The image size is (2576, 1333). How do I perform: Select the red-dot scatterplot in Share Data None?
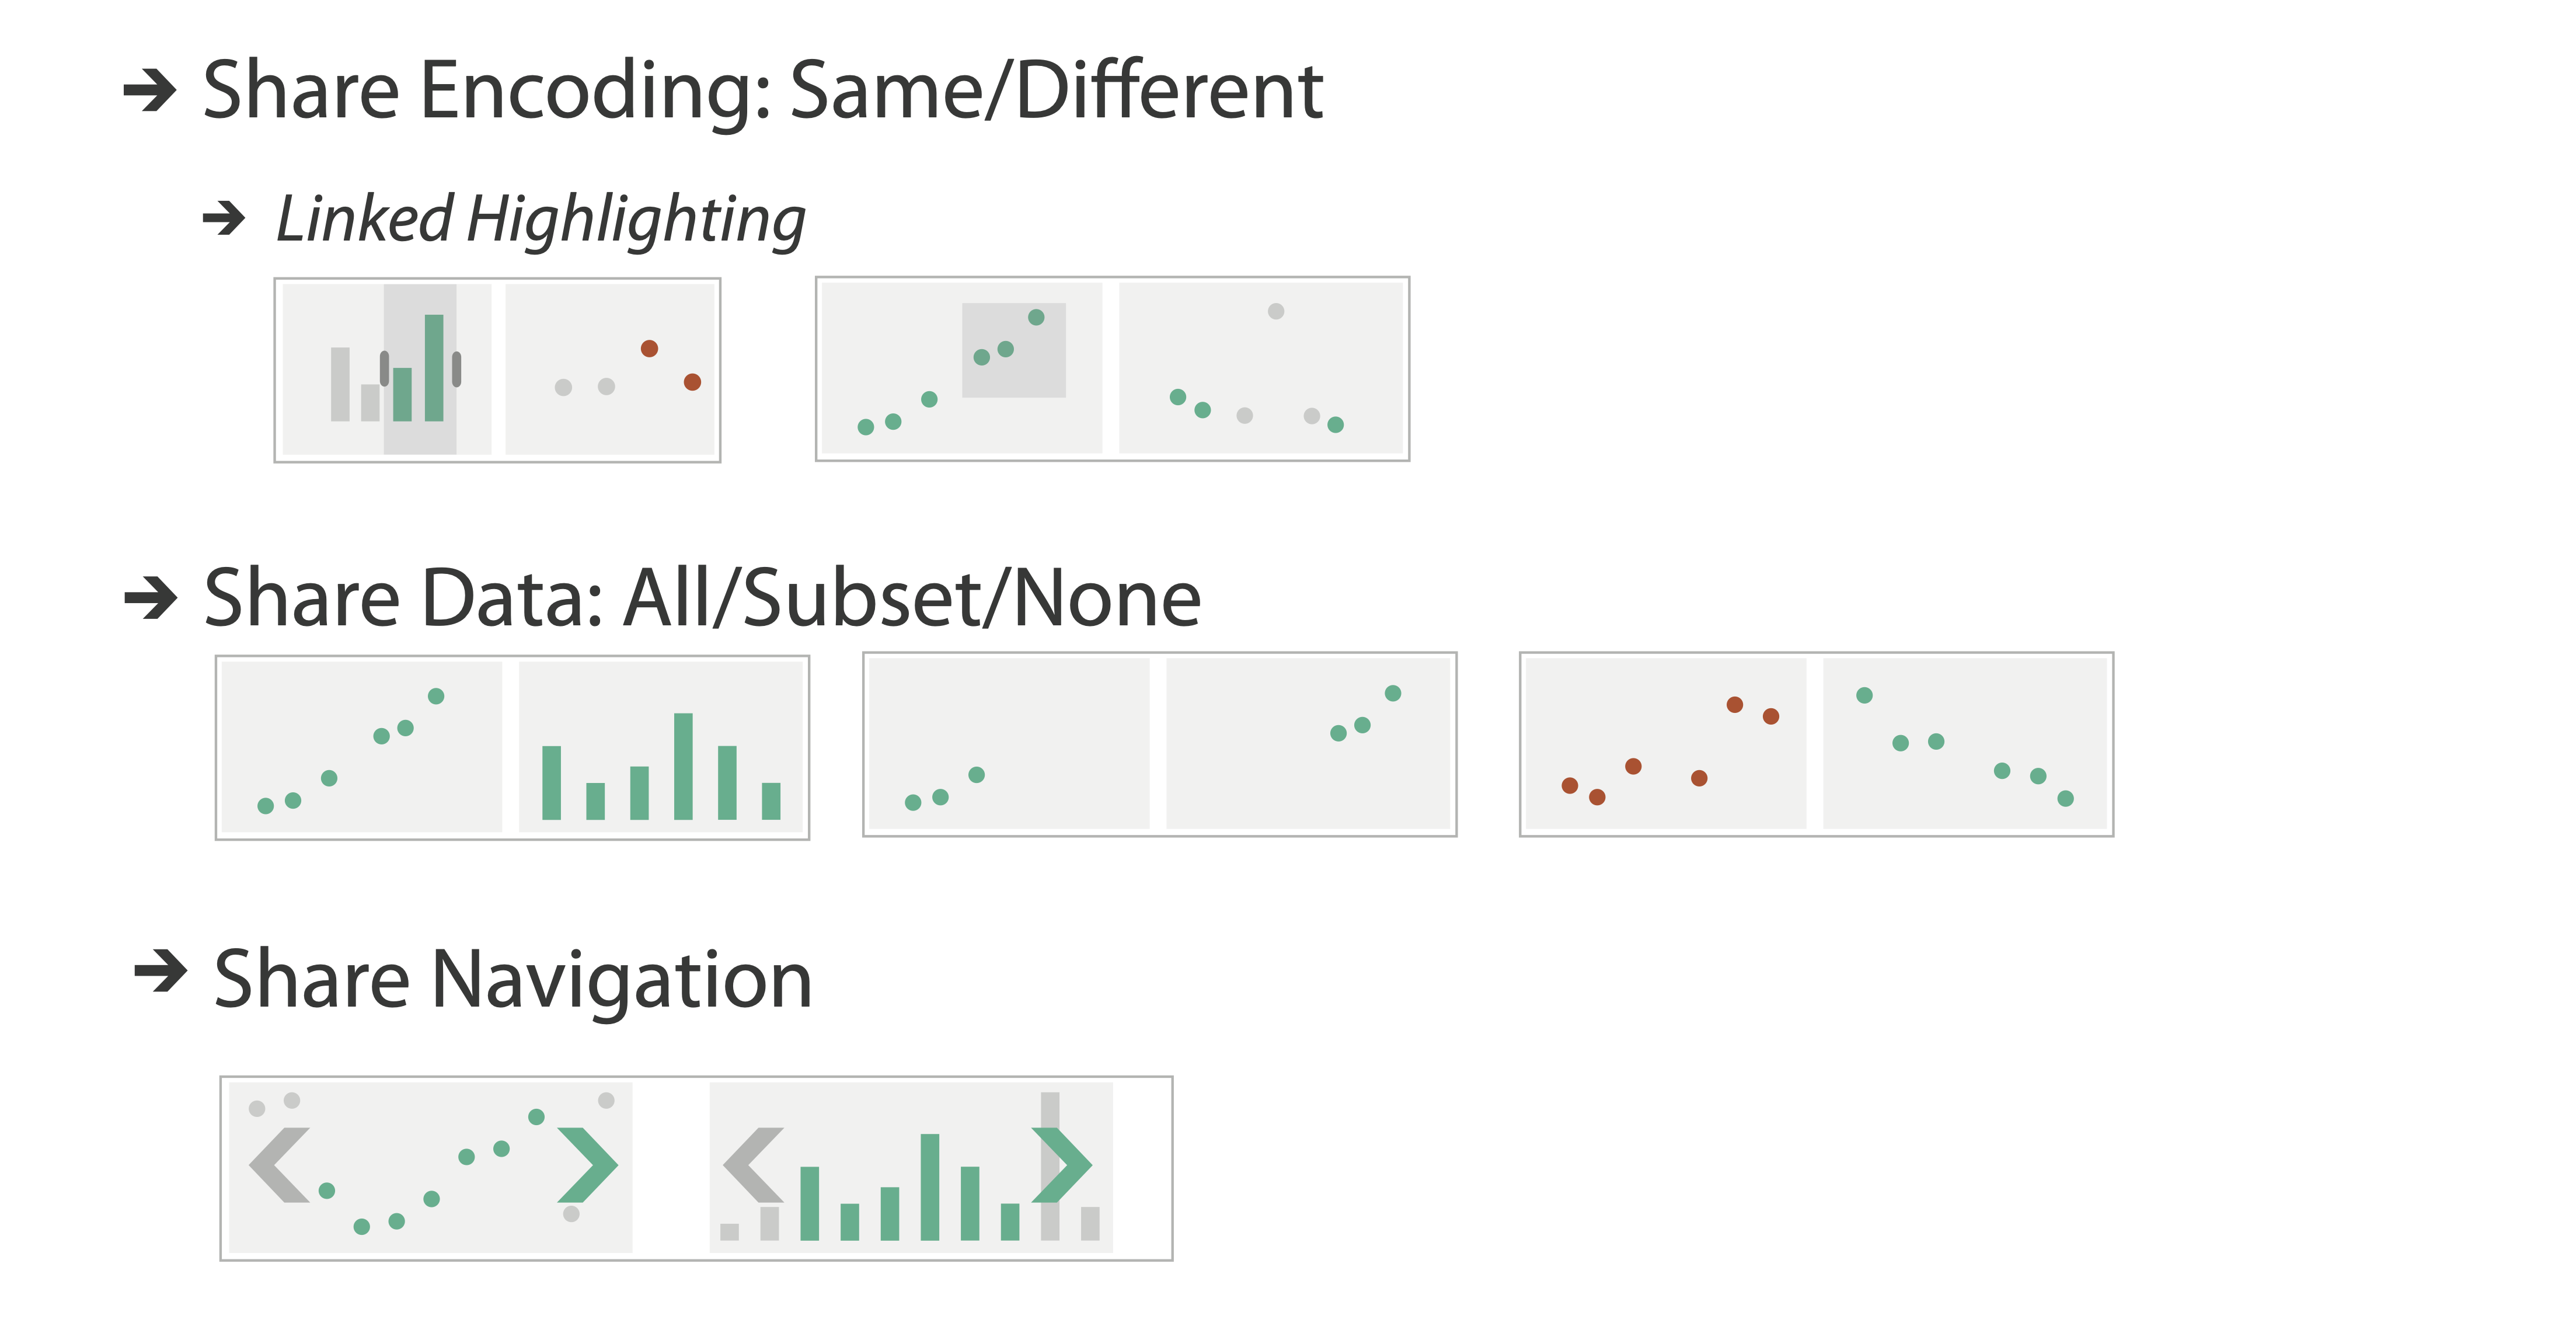pyautogui.click(x=1666, y=744)
